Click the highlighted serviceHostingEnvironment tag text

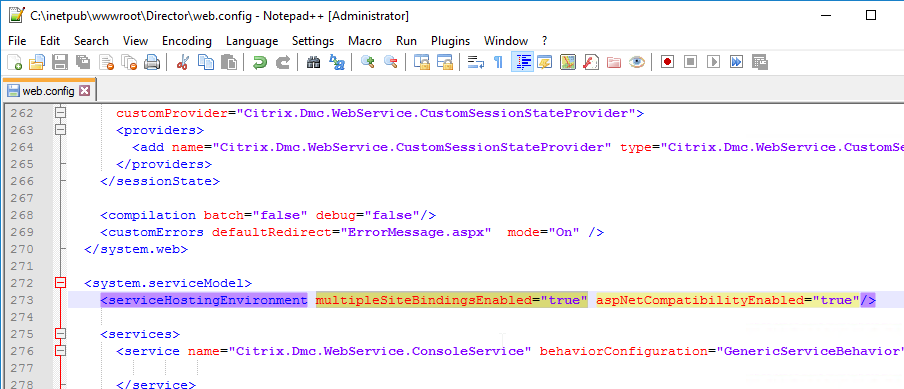[x=204, y=300]
